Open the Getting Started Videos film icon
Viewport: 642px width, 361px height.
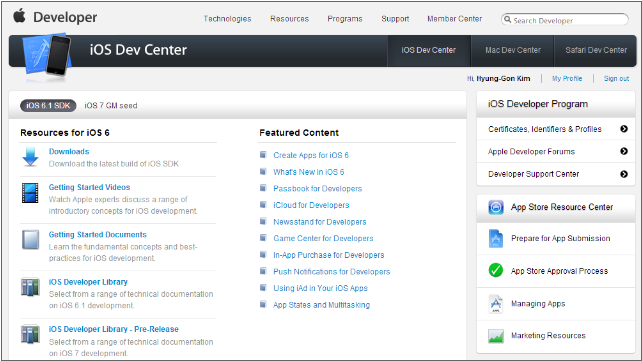click(30, 193)
